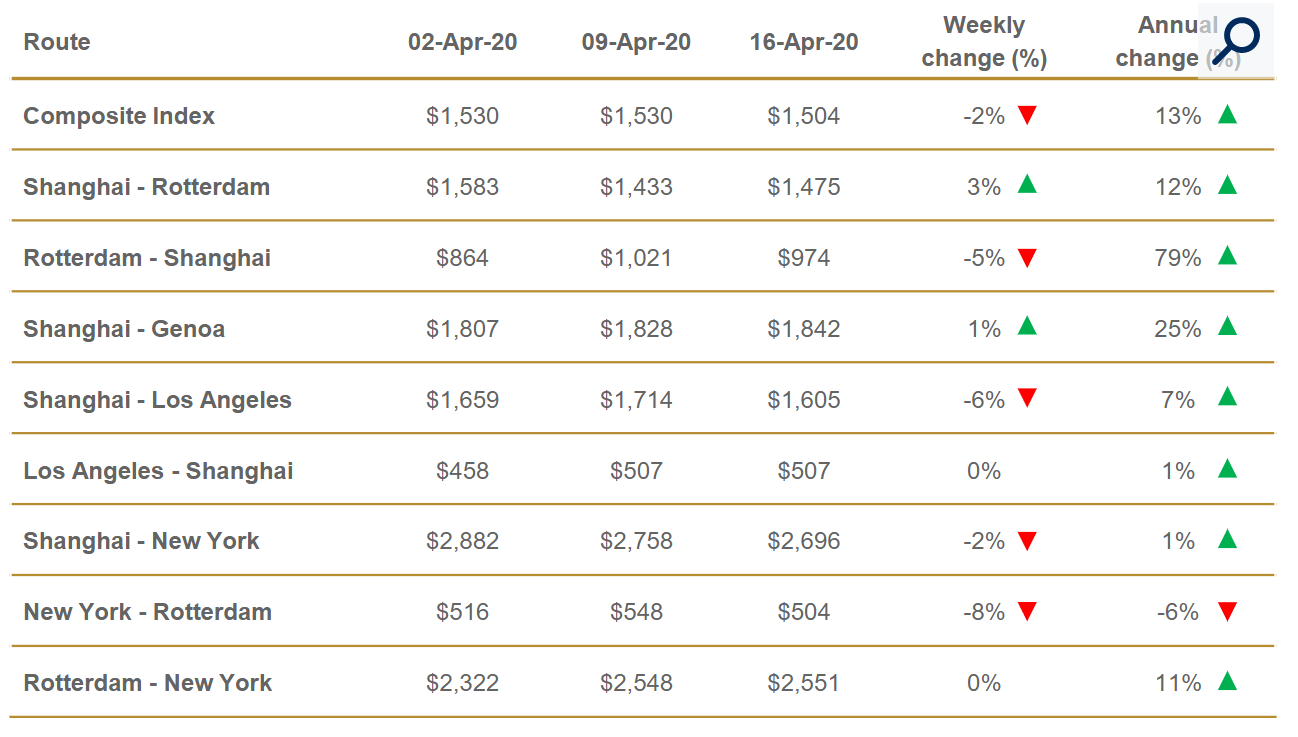Click the $2,882 Shanghai - New York value
Viewport: 1298px width, 737px height.
462,541
